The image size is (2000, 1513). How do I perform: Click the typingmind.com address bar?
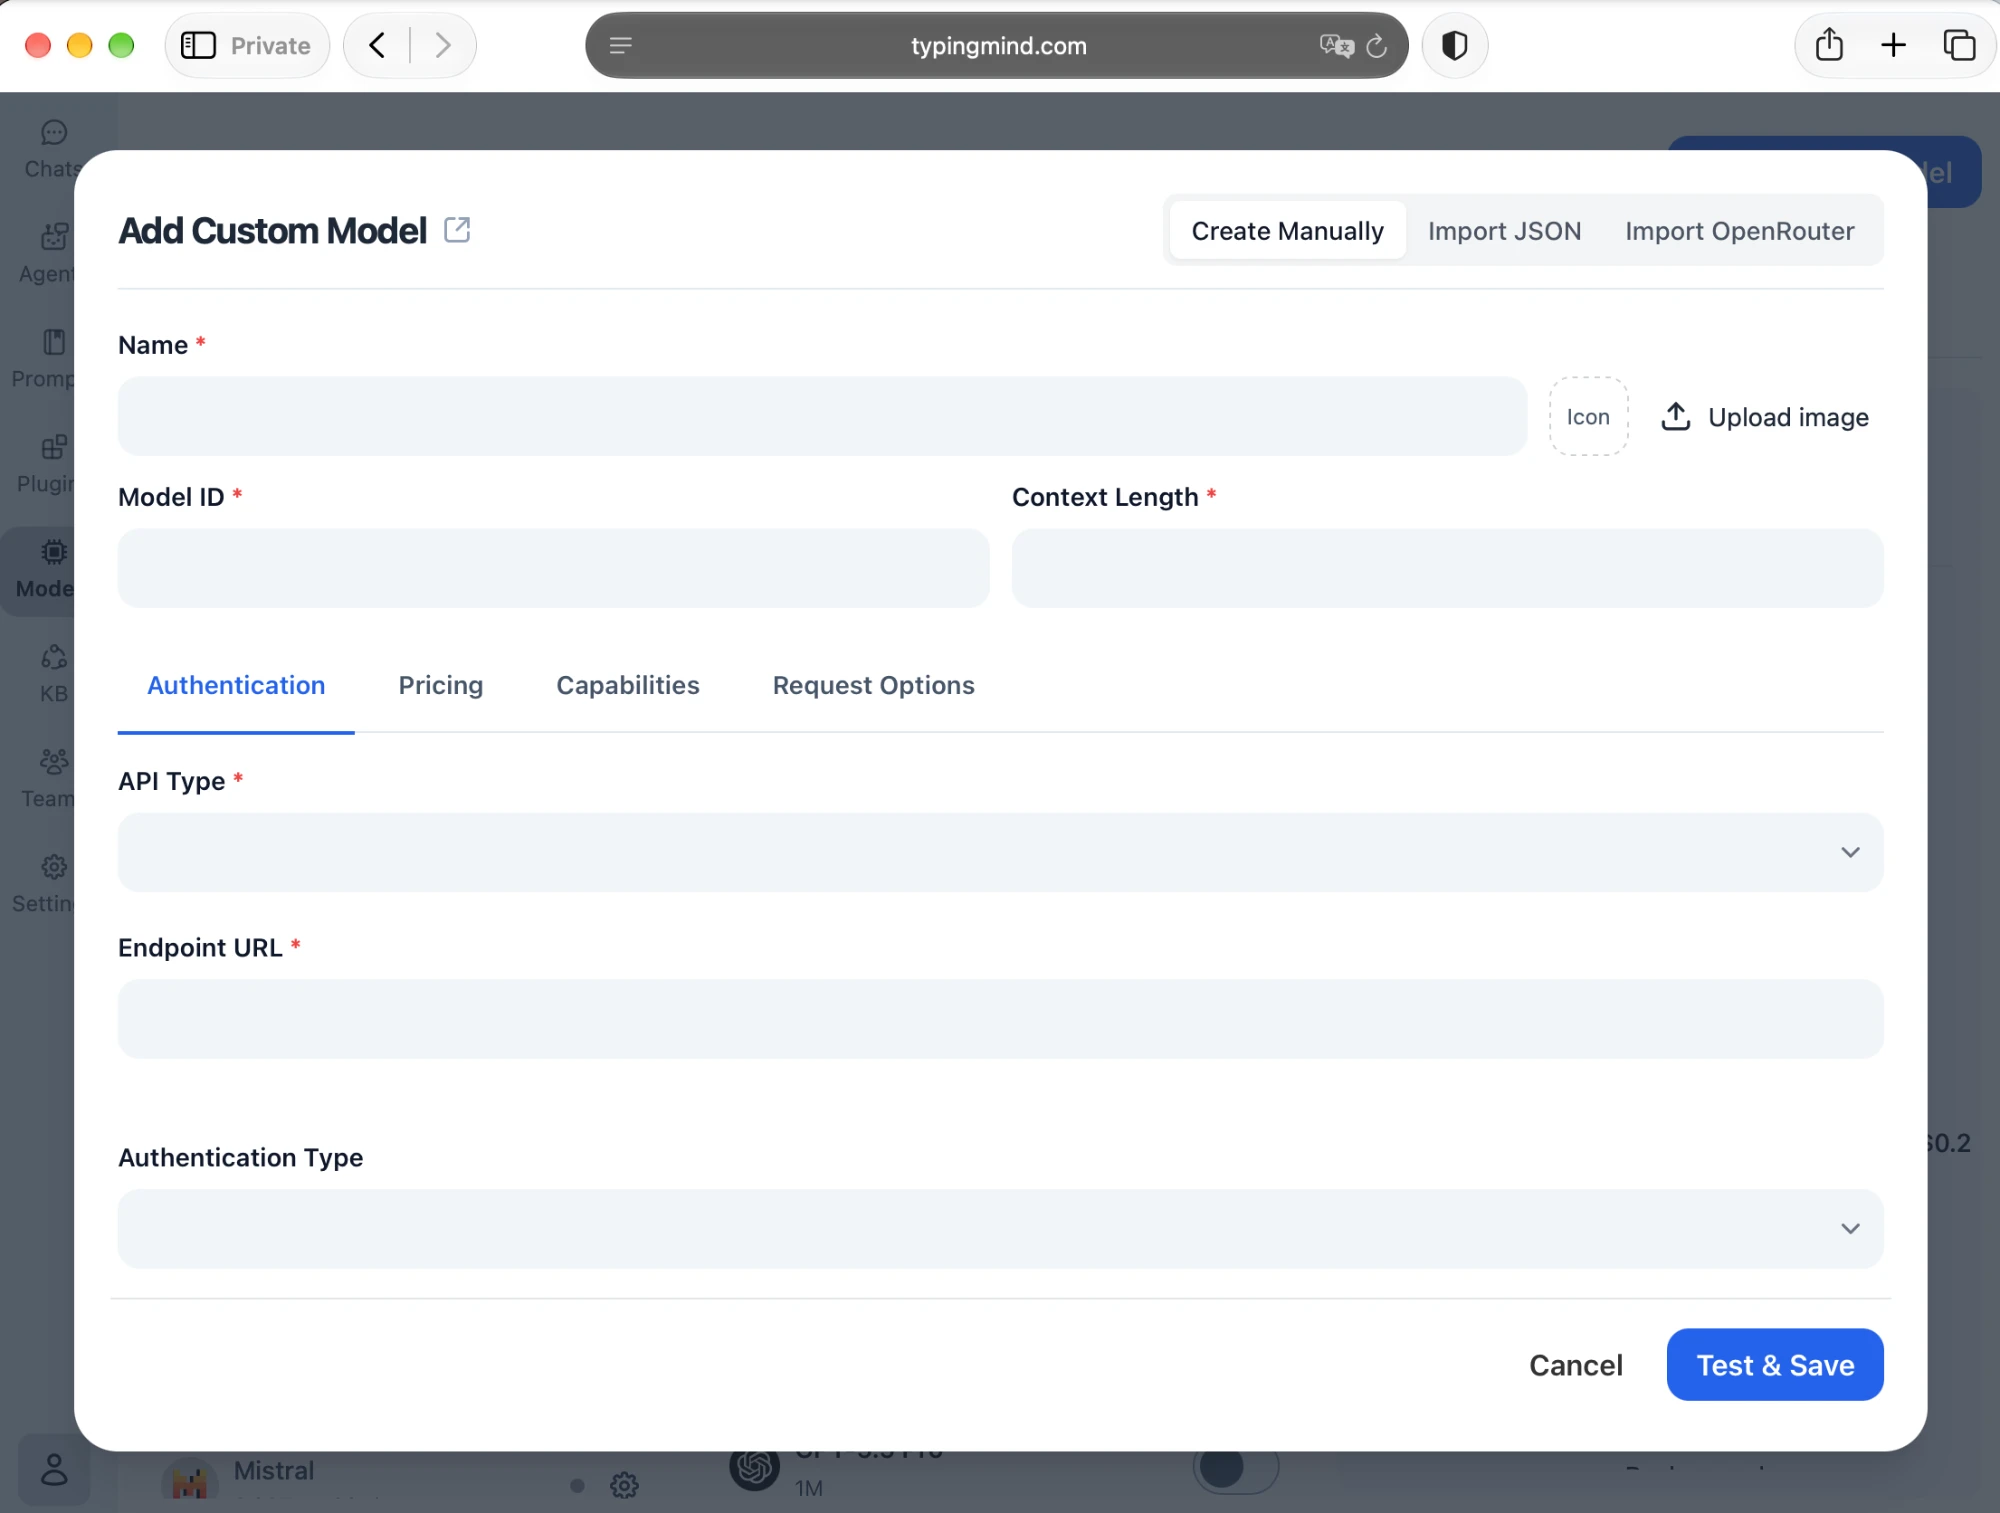997,45
